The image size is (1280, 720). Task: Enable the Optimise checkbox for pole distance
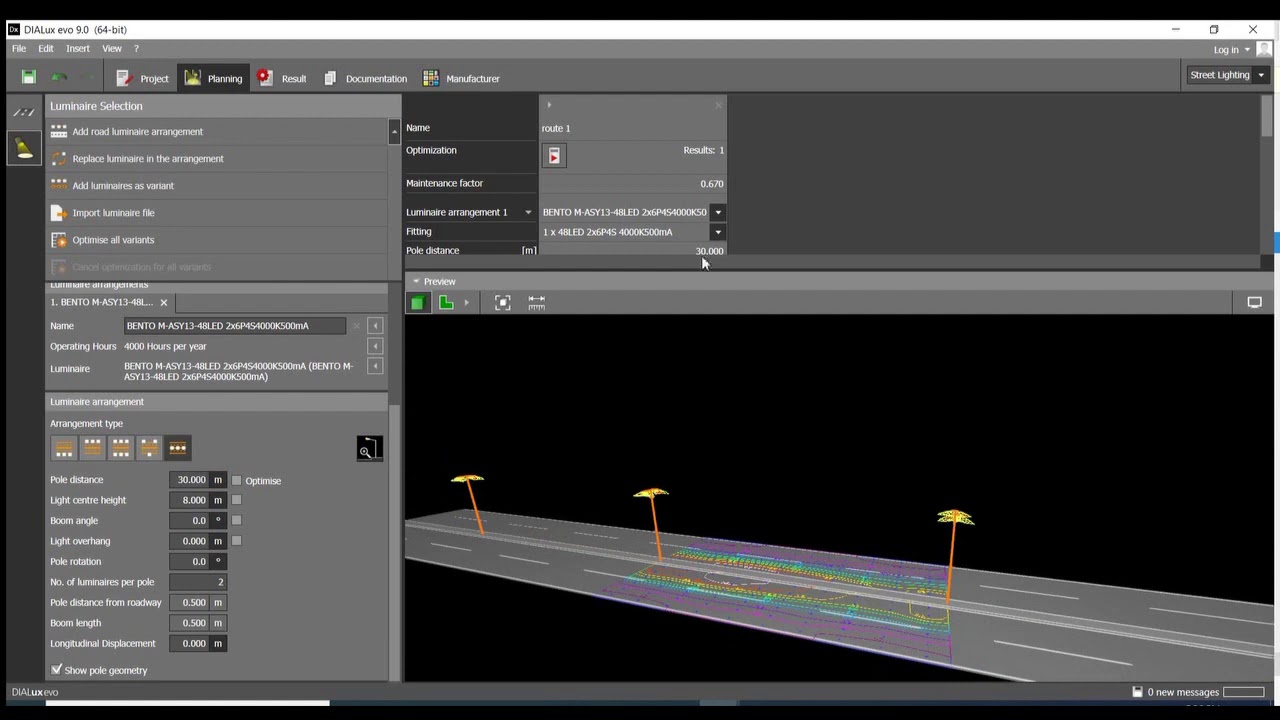237,481
